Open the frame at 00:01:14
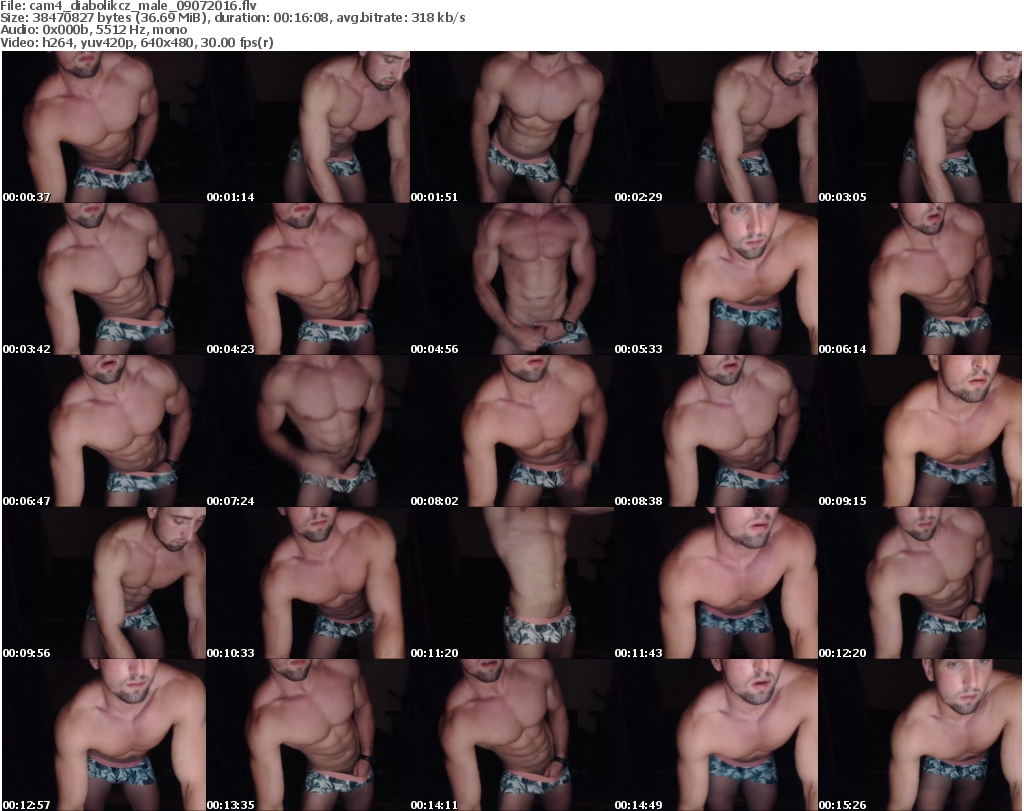 pos(308,127)
